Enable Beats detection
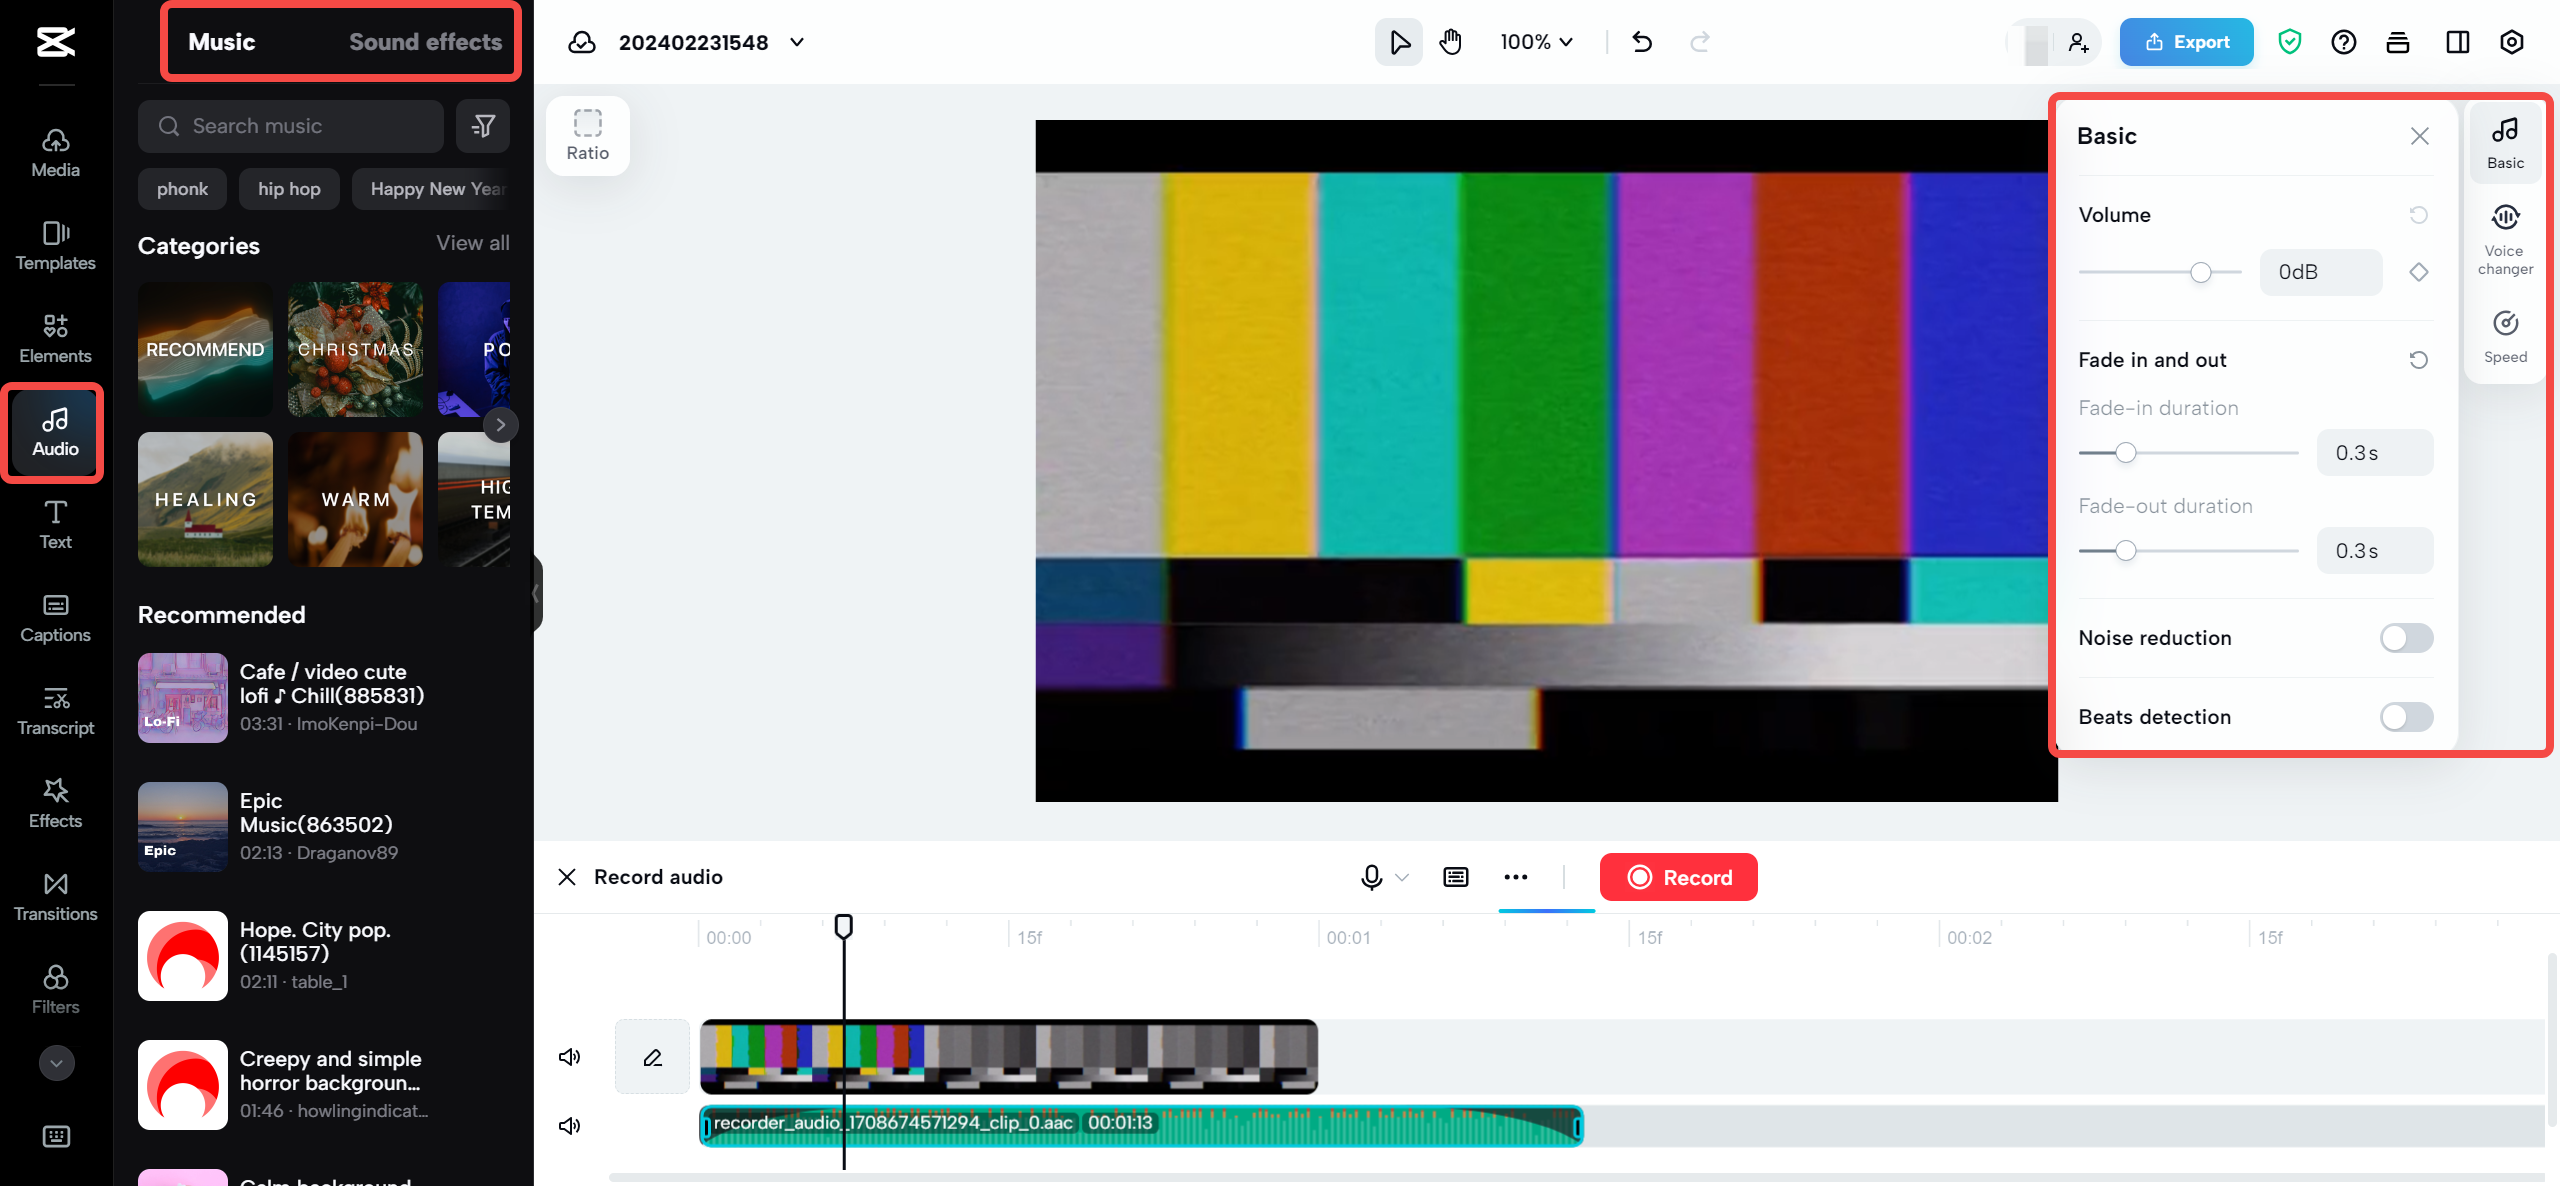The width and height of the screenshot is (2560, 1186). click(x=2405, y=716)
